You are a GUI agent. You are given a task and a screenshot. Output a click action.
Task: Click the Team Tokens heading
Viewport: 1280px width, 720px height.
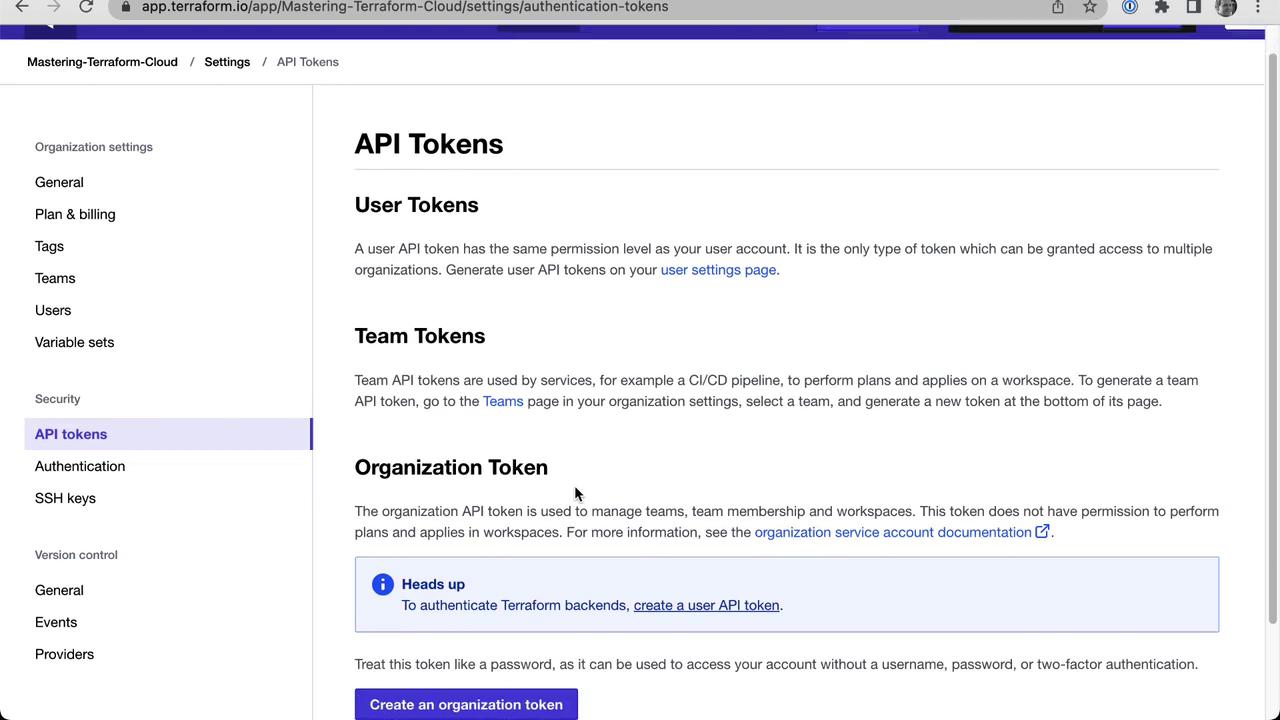pyautogui.click(x=420, y=336)
